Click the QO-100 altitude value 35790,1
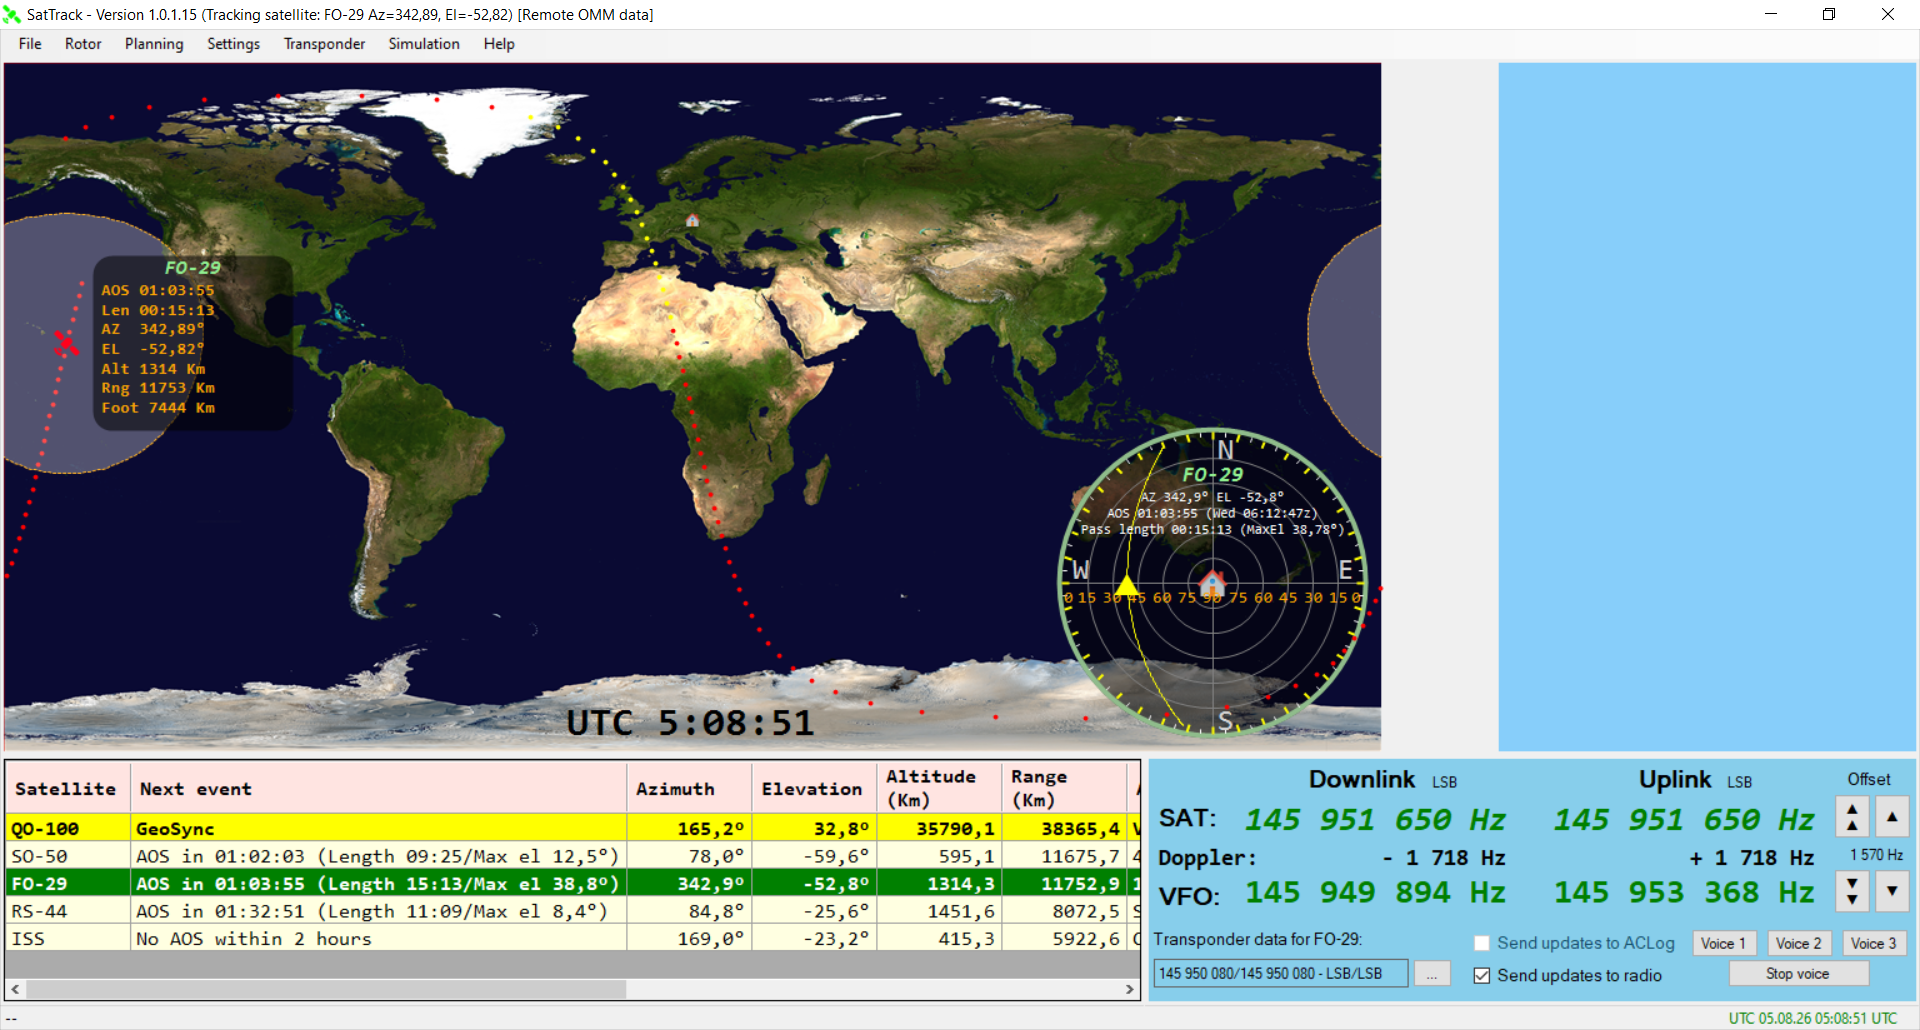The height and width of the screenshot is (1030, 1920). (x=956, y=829)
